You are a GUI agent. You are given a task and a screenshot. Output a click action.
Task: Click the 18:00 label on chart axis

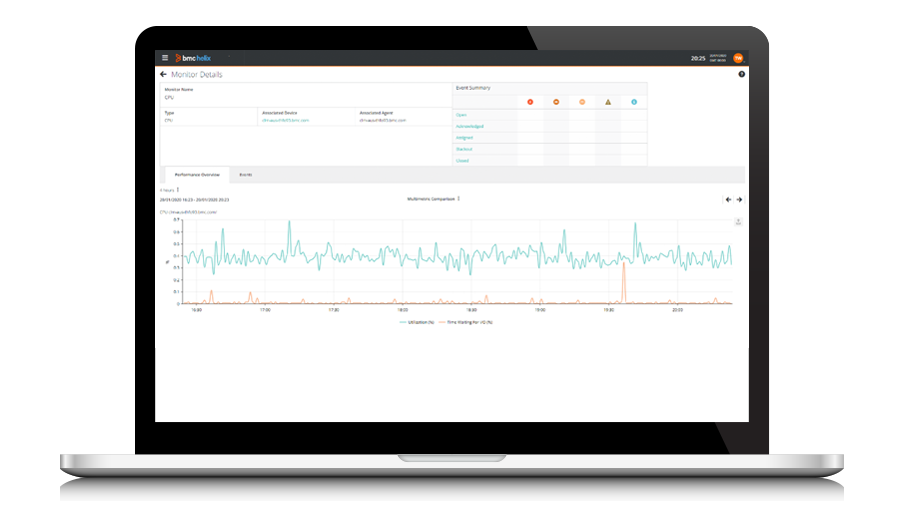(402, 310)
